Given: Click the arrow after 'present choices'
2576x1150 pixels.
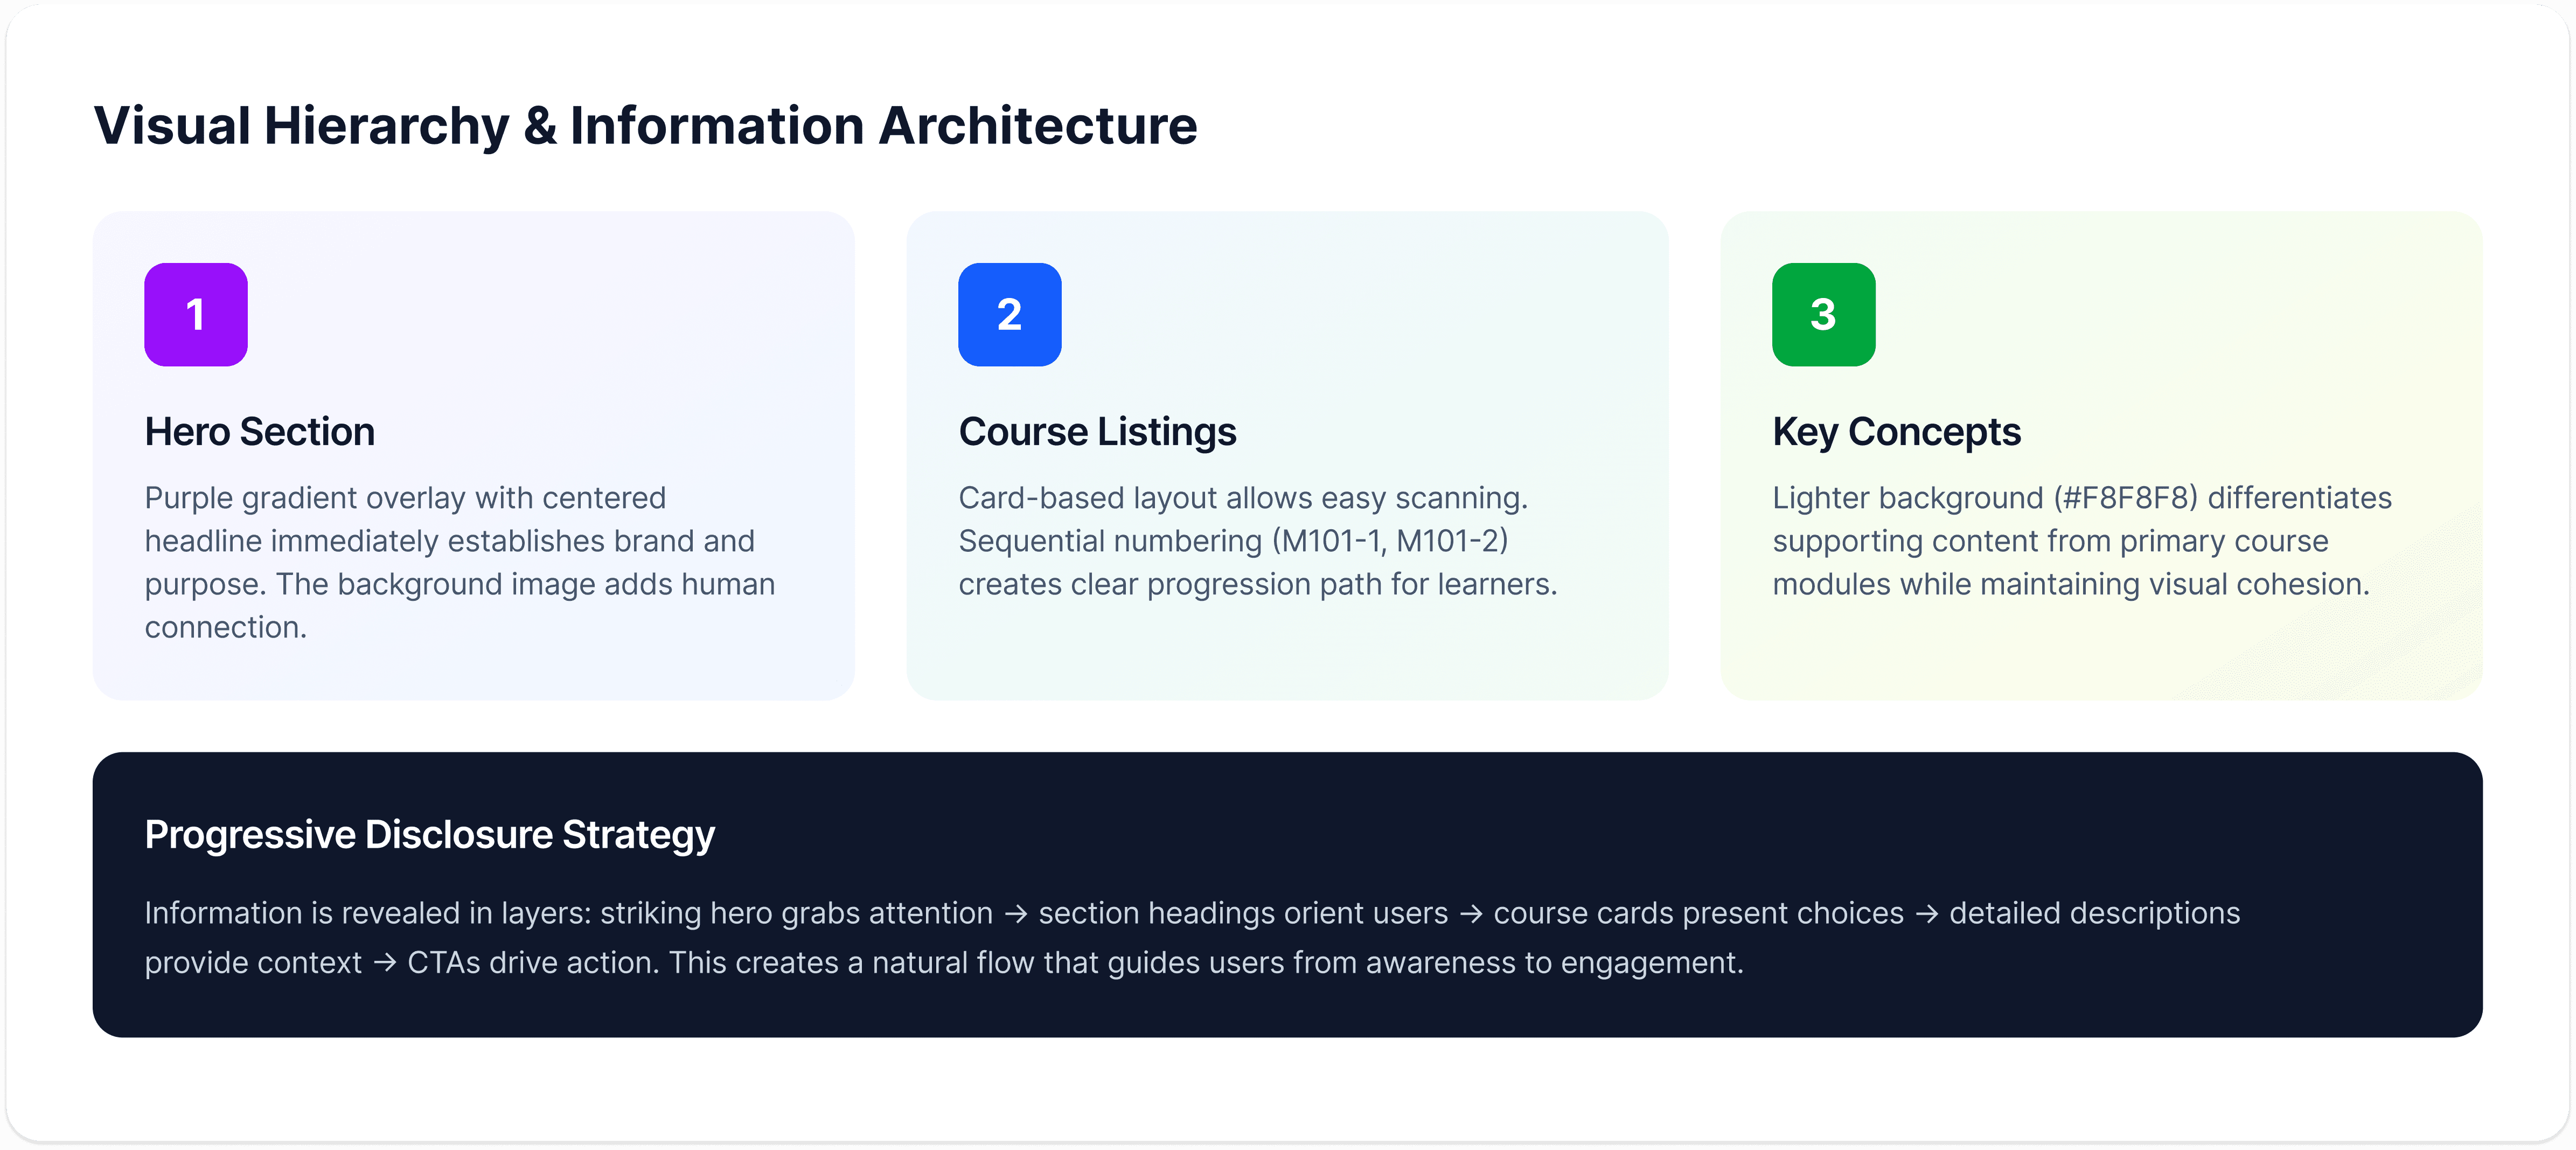Looking at the screenshot, I should click(x=1926, y=914).
